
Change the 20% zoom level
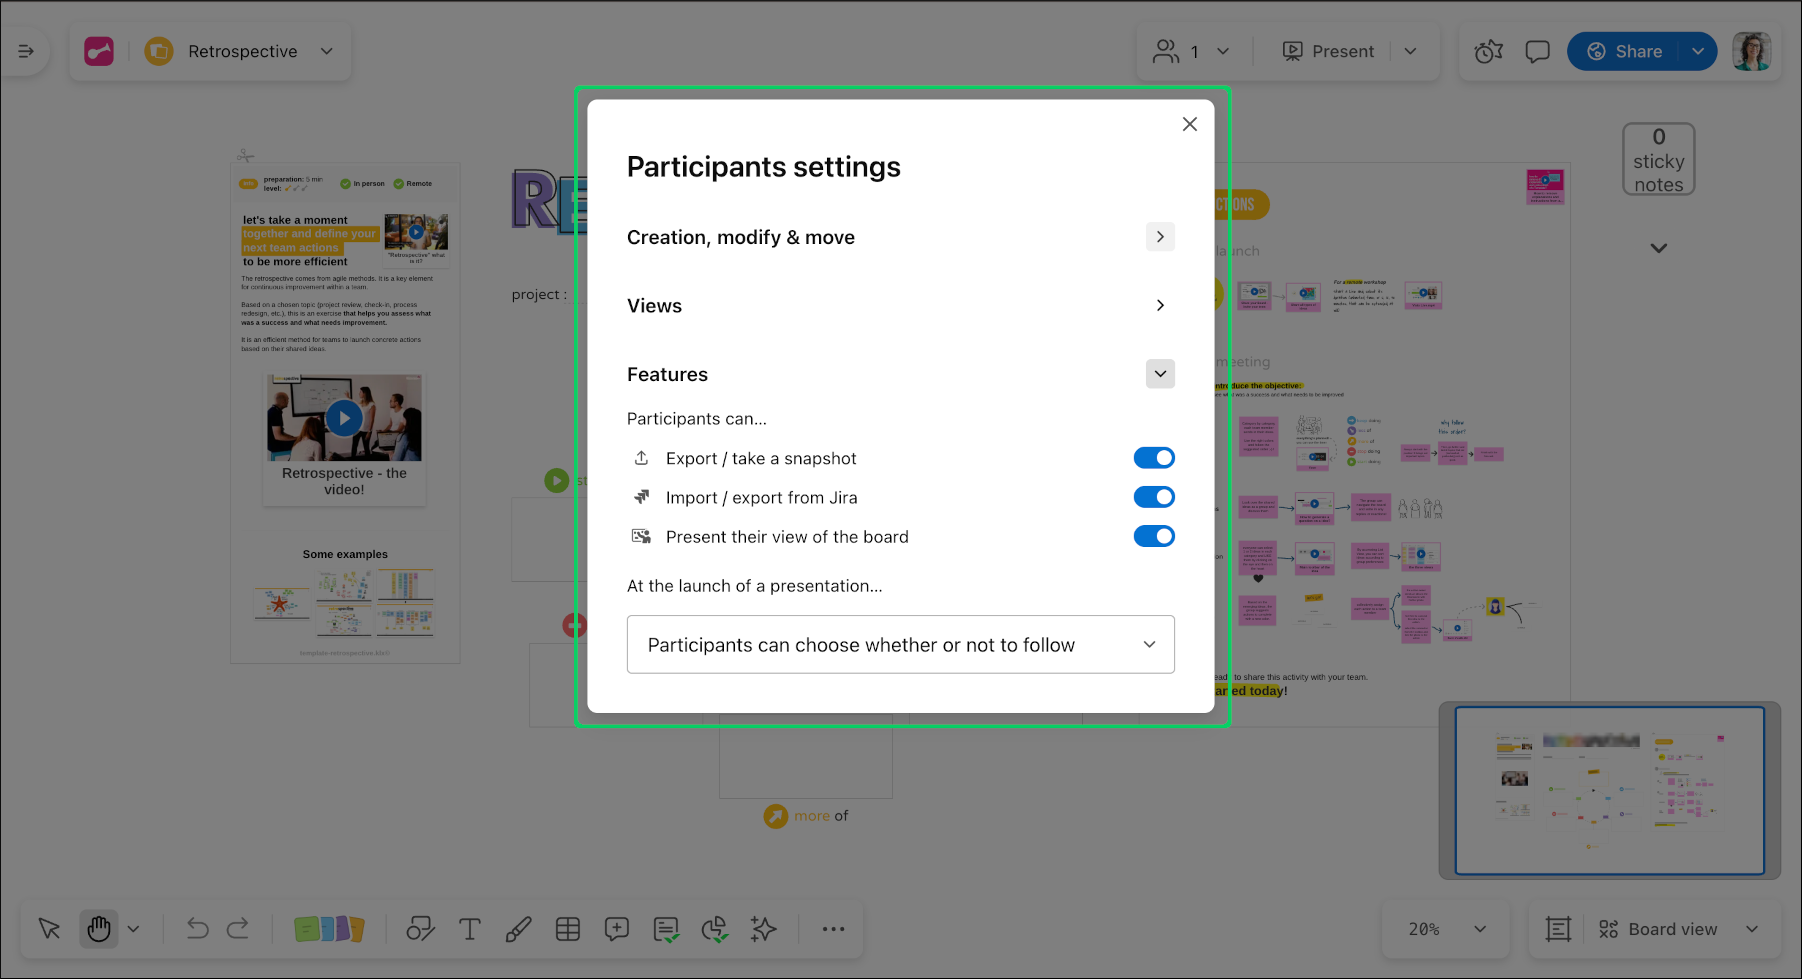(x=1443, y=929)
